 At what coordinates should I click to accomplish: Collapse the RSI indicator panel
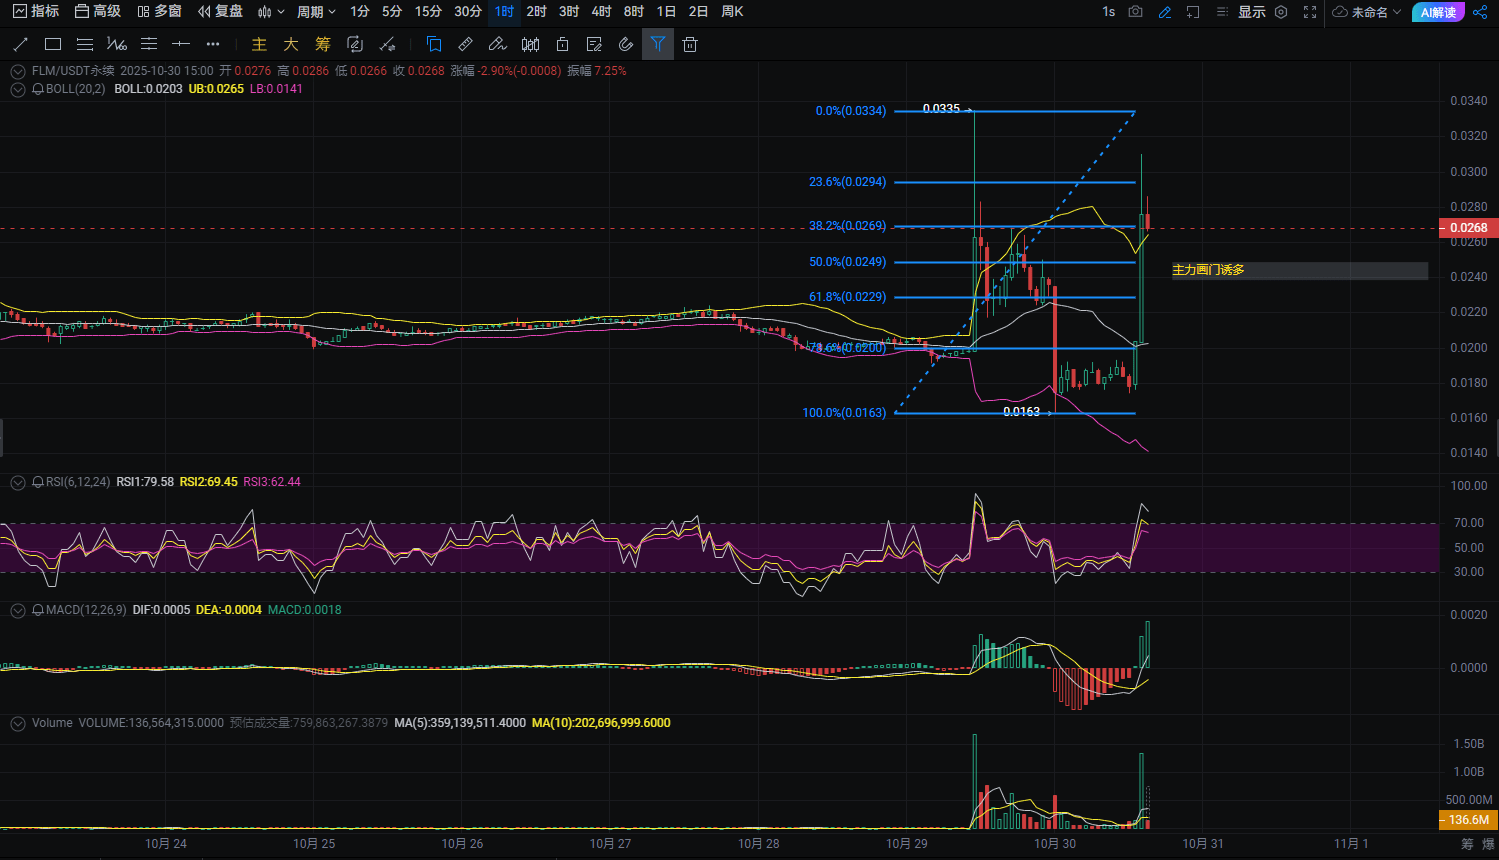pyautogui.click(x=17, y=482)
